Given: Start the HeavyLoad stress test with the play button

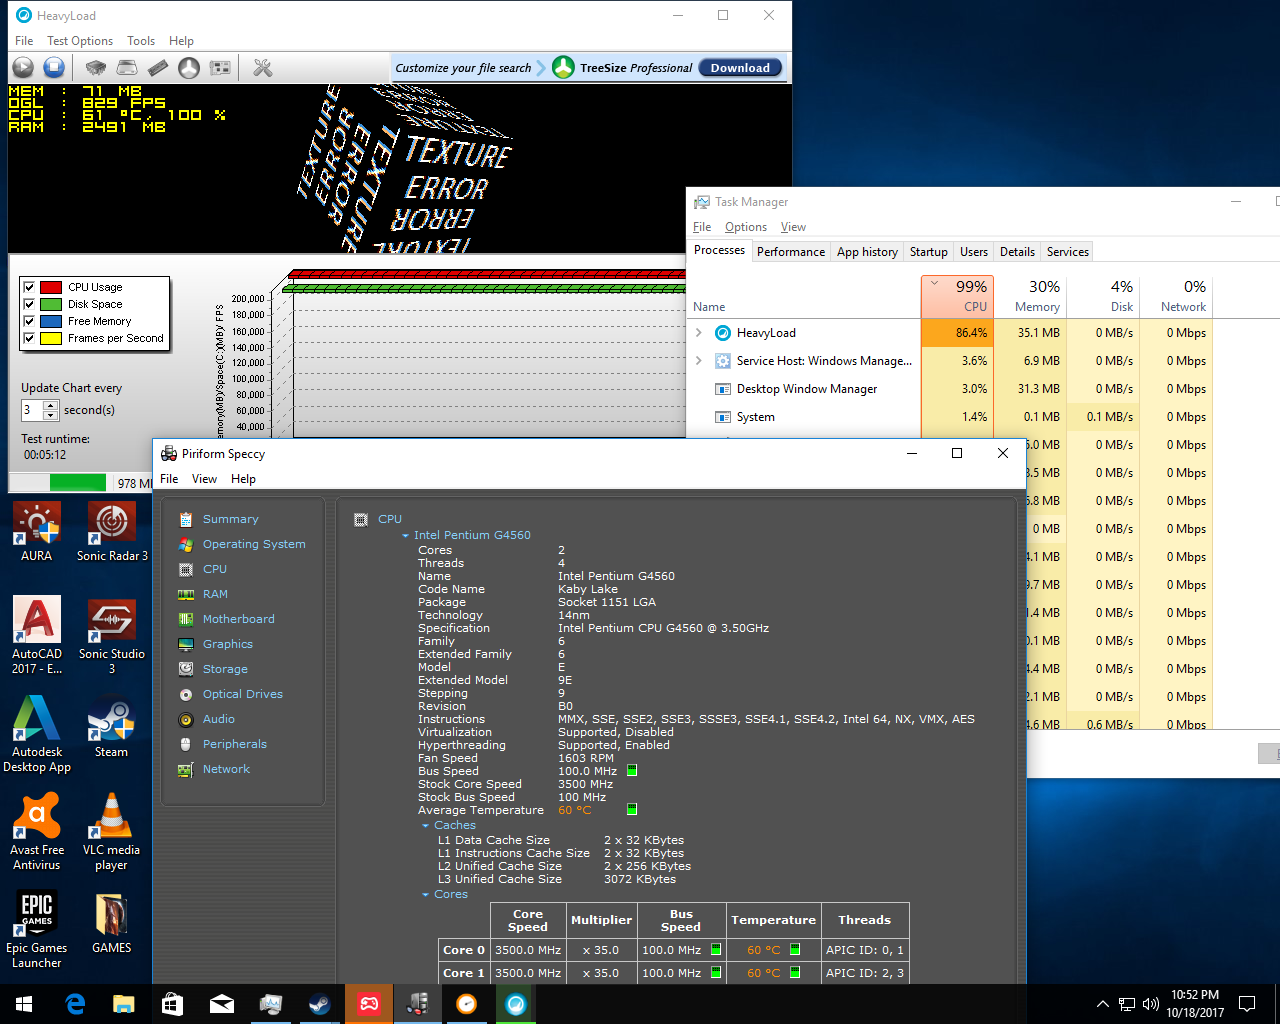Looking at the screenshot, I should tap(23, 67).
